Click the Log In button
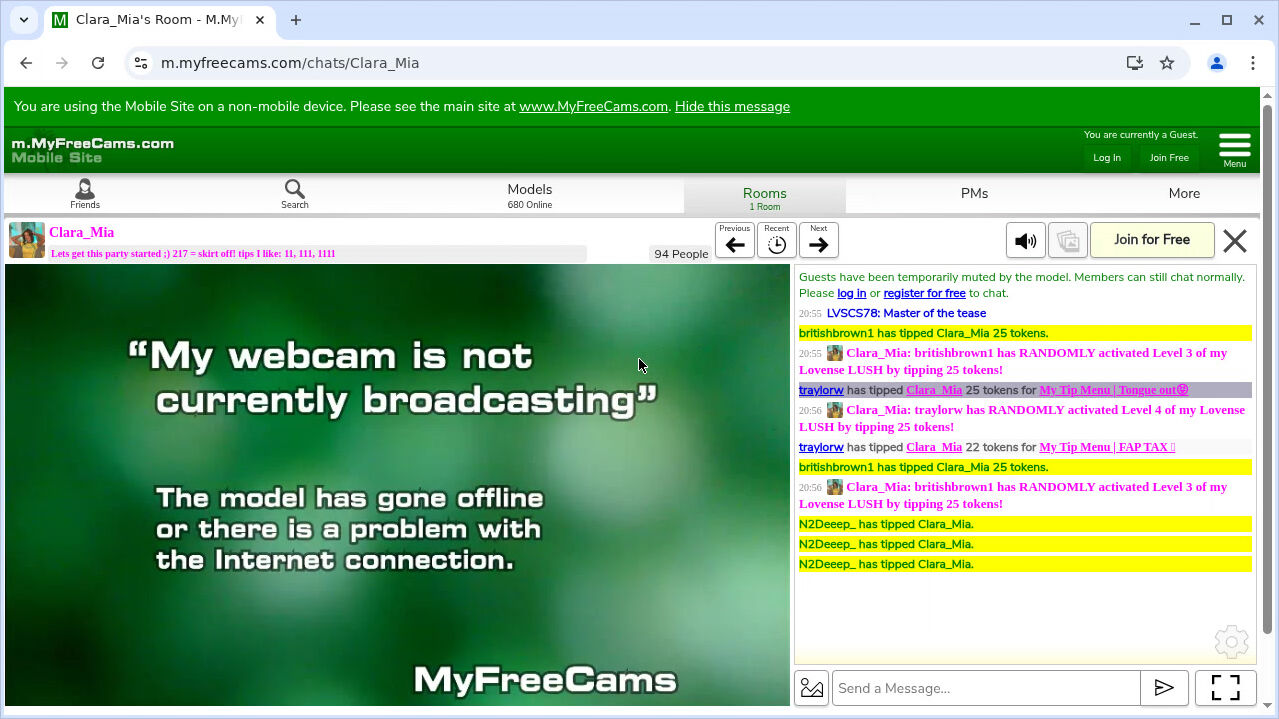Screen dimensions: 1279x719 click(x=1106, y=158)
